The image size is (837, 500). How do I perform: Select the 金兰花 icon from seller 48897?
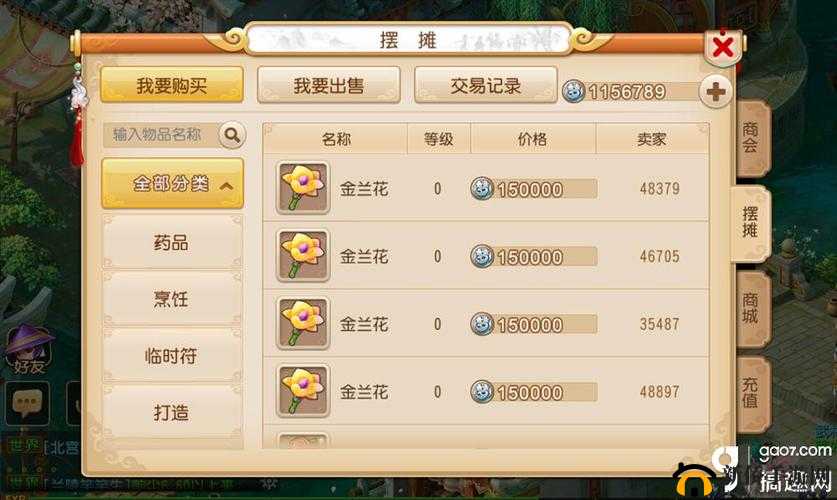click(303, 391)
